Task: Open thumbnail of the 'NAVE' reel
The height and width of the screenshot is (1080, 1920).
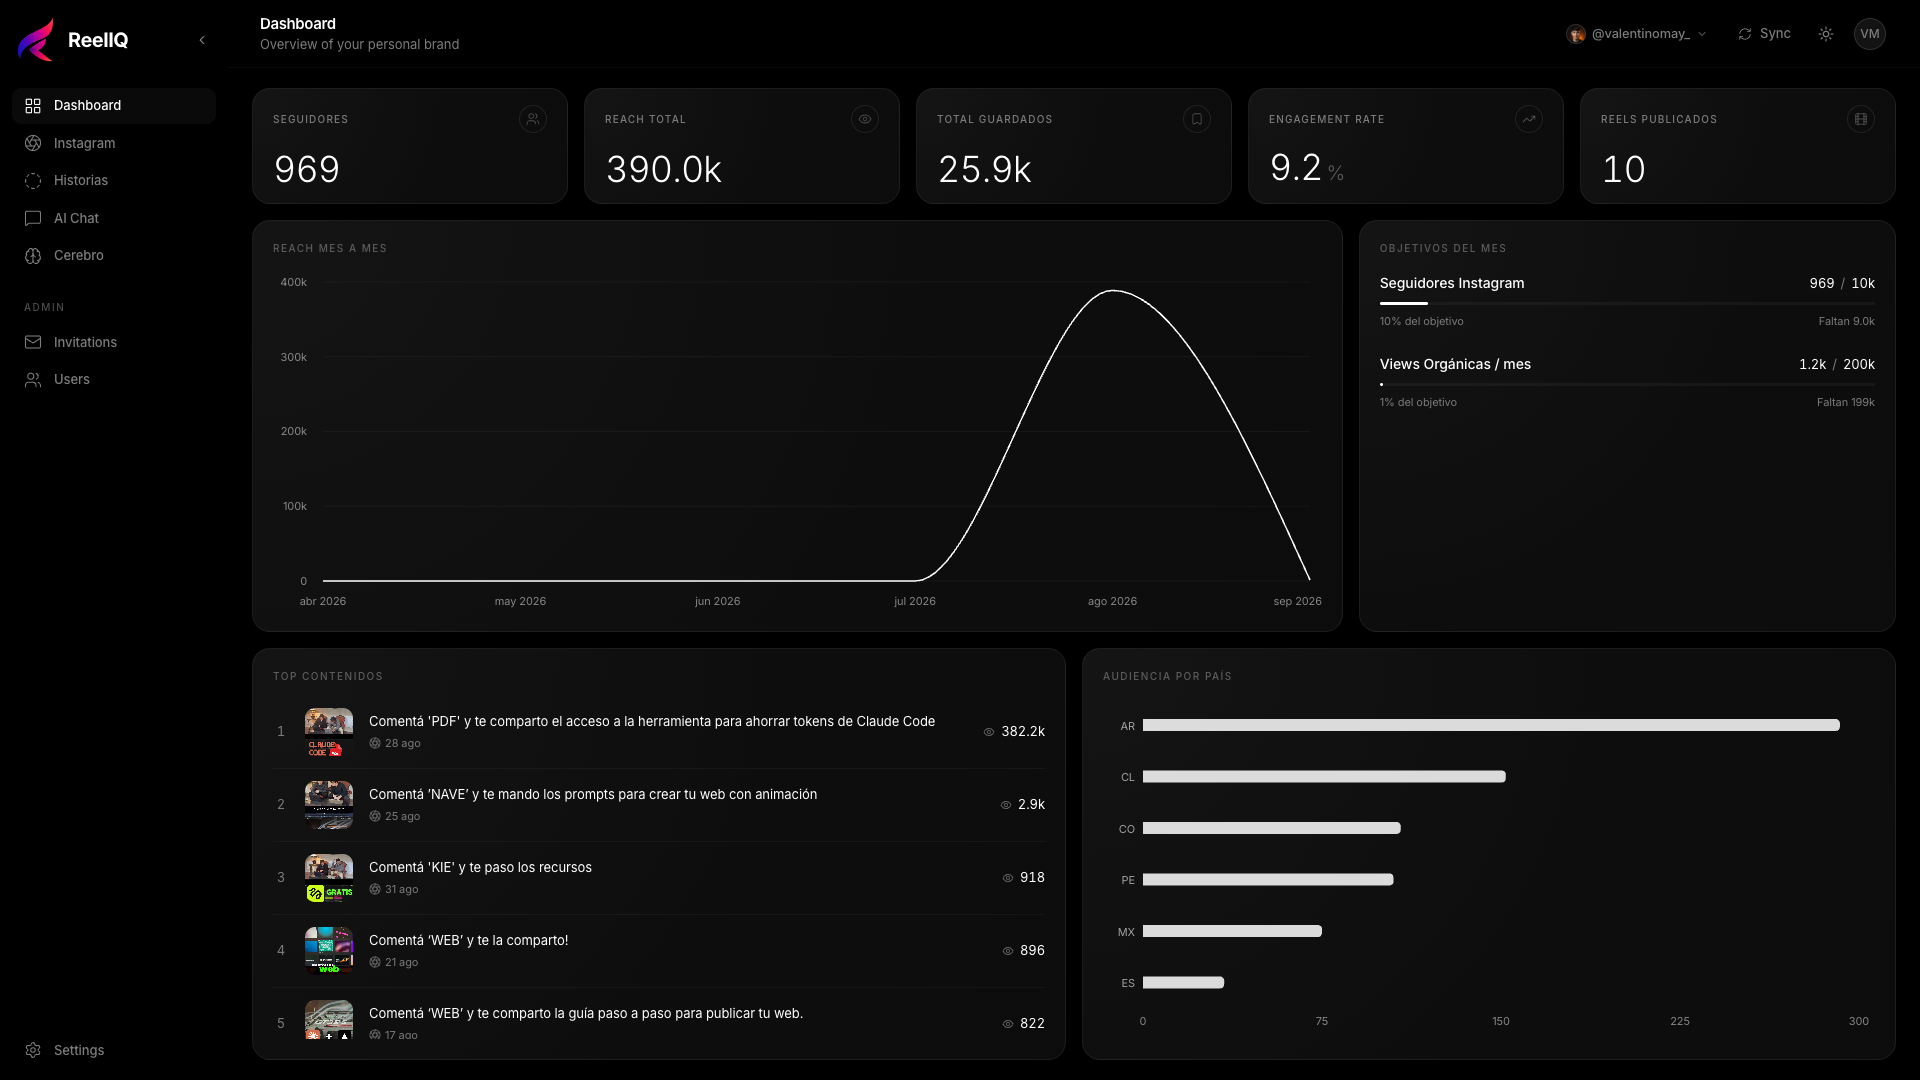Action: 329,805
